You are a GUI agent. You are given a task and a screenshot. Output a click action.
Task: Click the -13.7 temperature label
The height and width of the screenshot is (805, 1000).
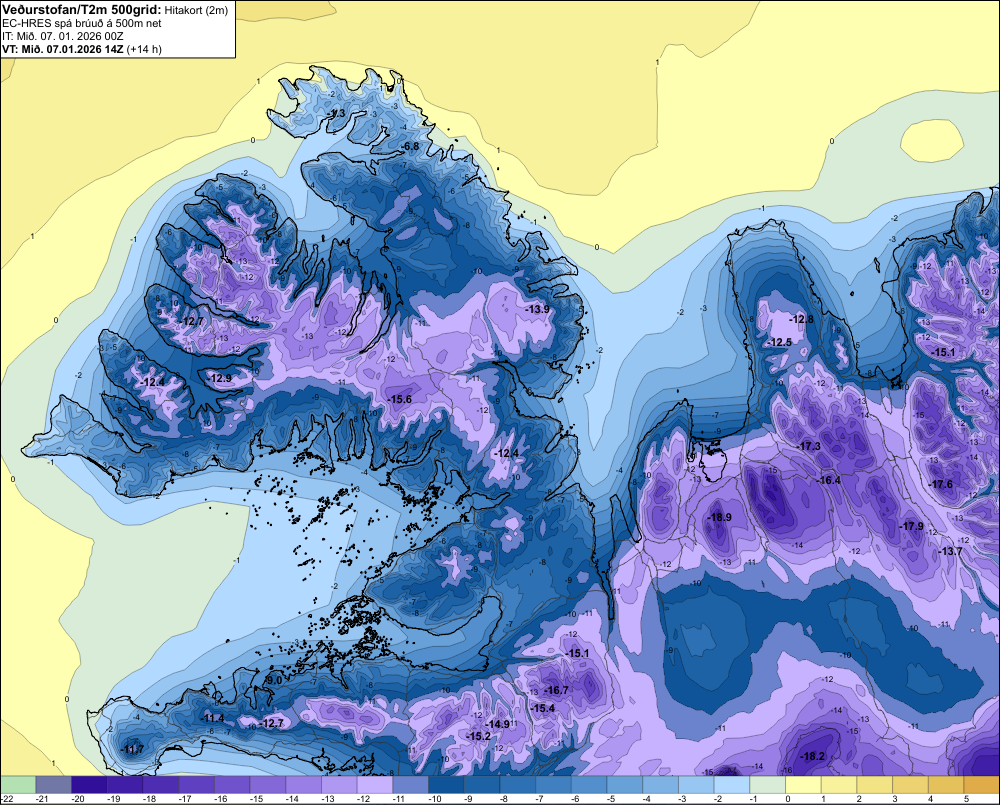tap(950, 551)
